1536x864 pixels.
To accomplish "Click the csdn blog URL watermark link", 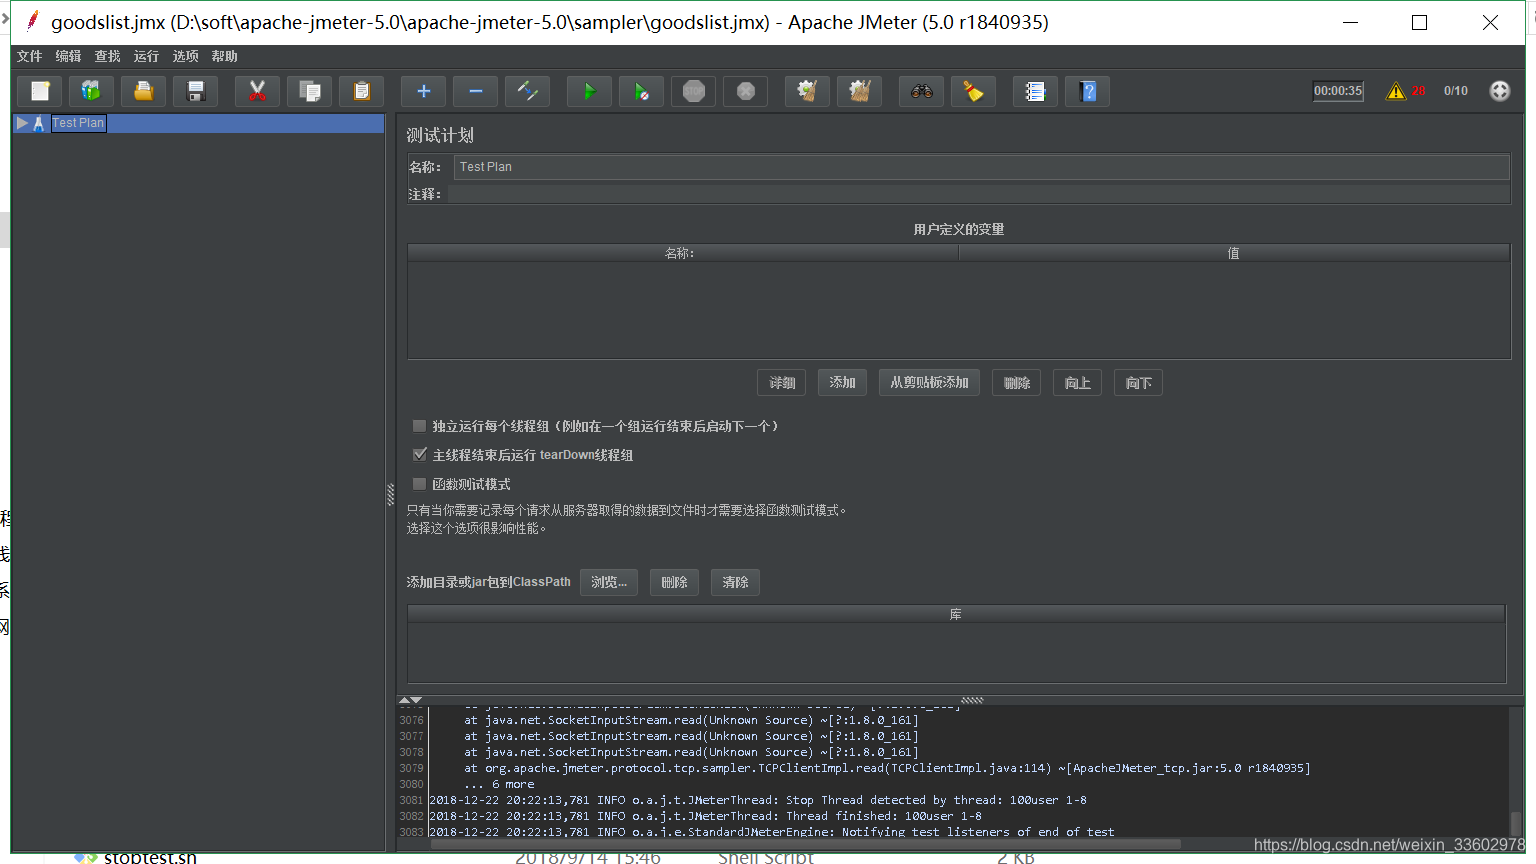I will [x=1390, y=845].
